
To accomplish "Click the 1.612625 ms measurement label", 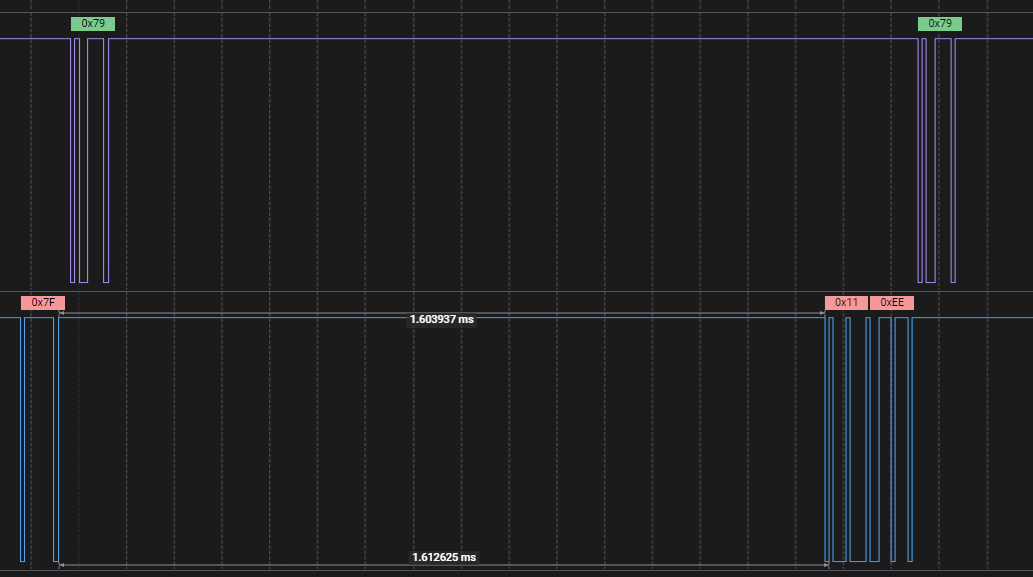I will coord(441,557).
